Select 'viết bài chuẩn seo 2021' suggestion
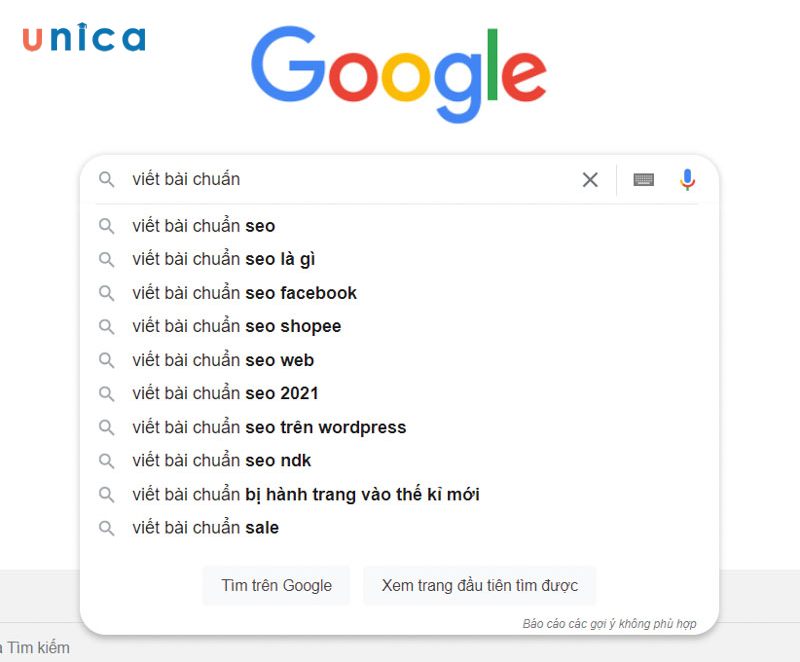Screen dimensions: 800x662 coord(226,393)
